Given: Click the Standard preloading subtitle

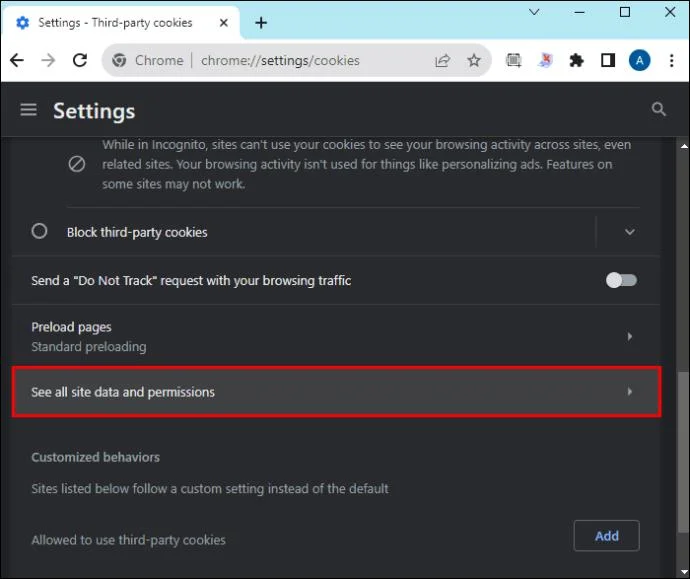Looking at the screenshot, I should pyautogui.click(x=89, y=347).
